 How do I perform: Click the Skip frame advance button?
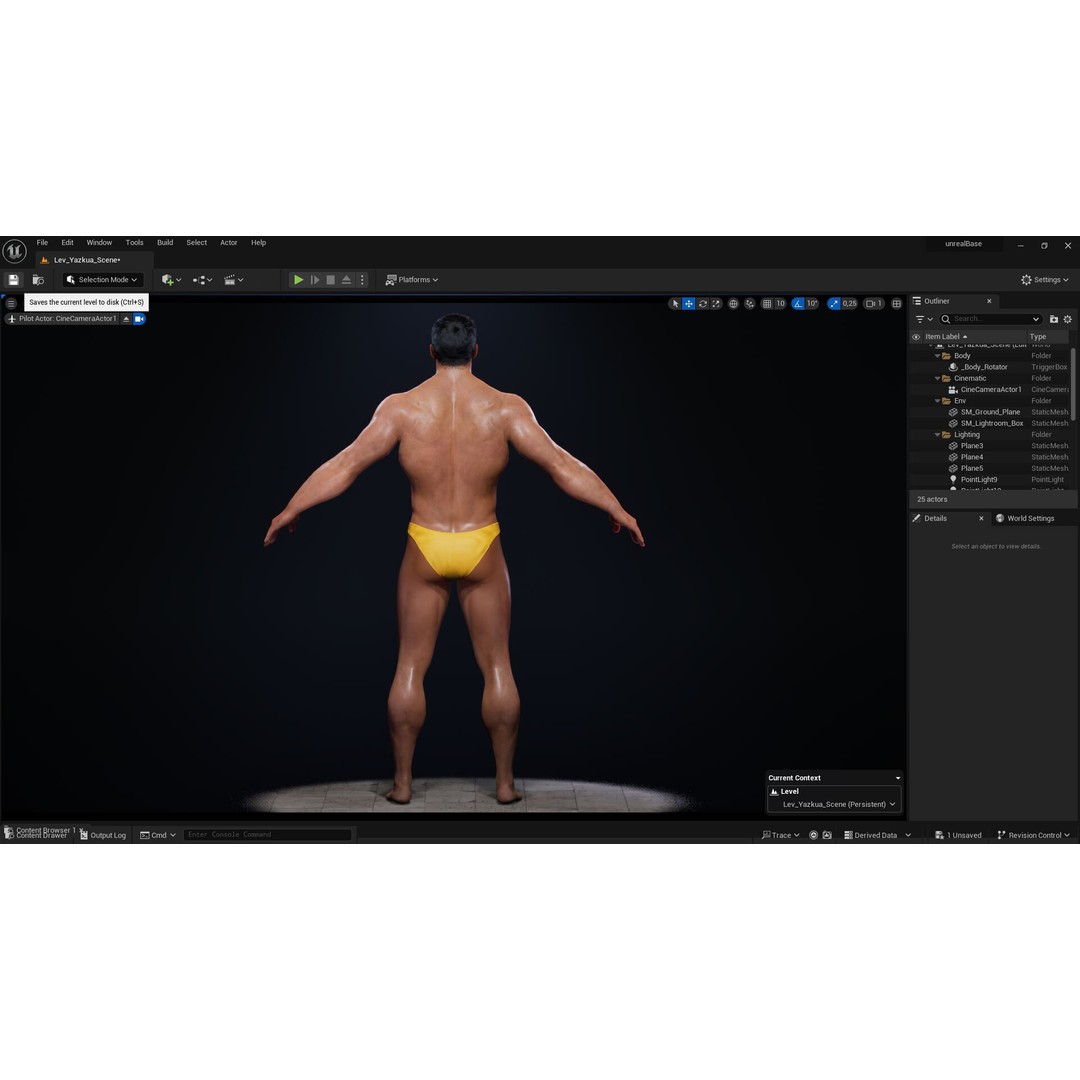tap(315, 280)
